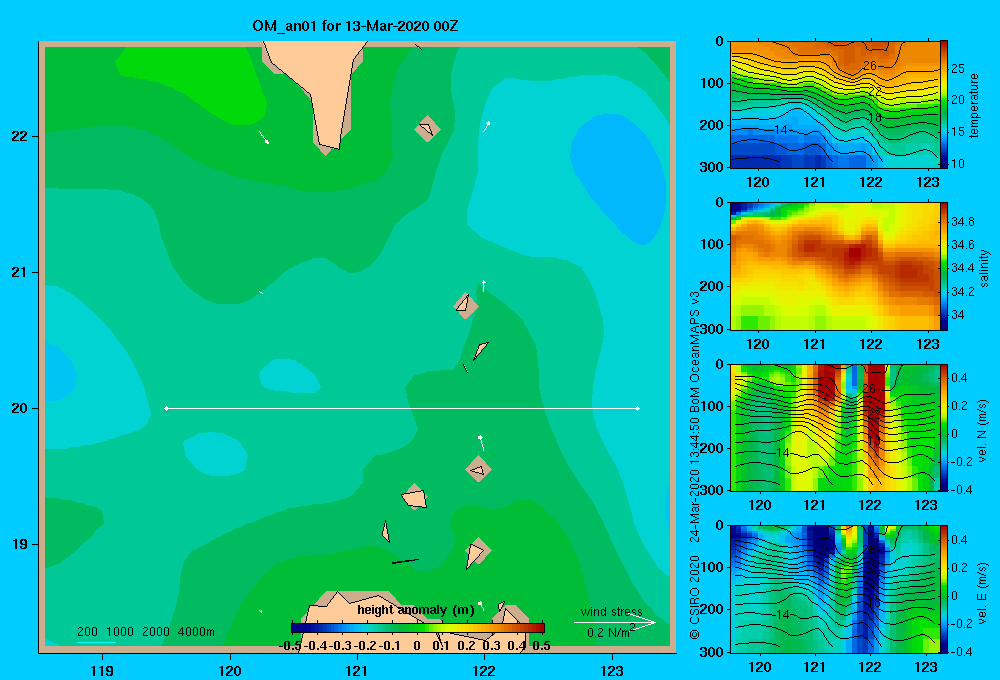The width and height of the screenshot is (1000, 680).
Task: Open the northward velocity section plot
Action: point(835,427)
